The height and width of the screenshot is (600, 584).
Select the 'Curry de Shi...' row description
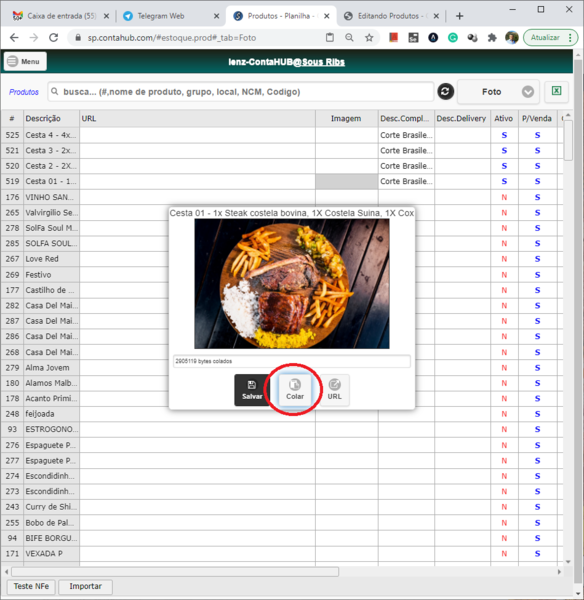(51, 507)
